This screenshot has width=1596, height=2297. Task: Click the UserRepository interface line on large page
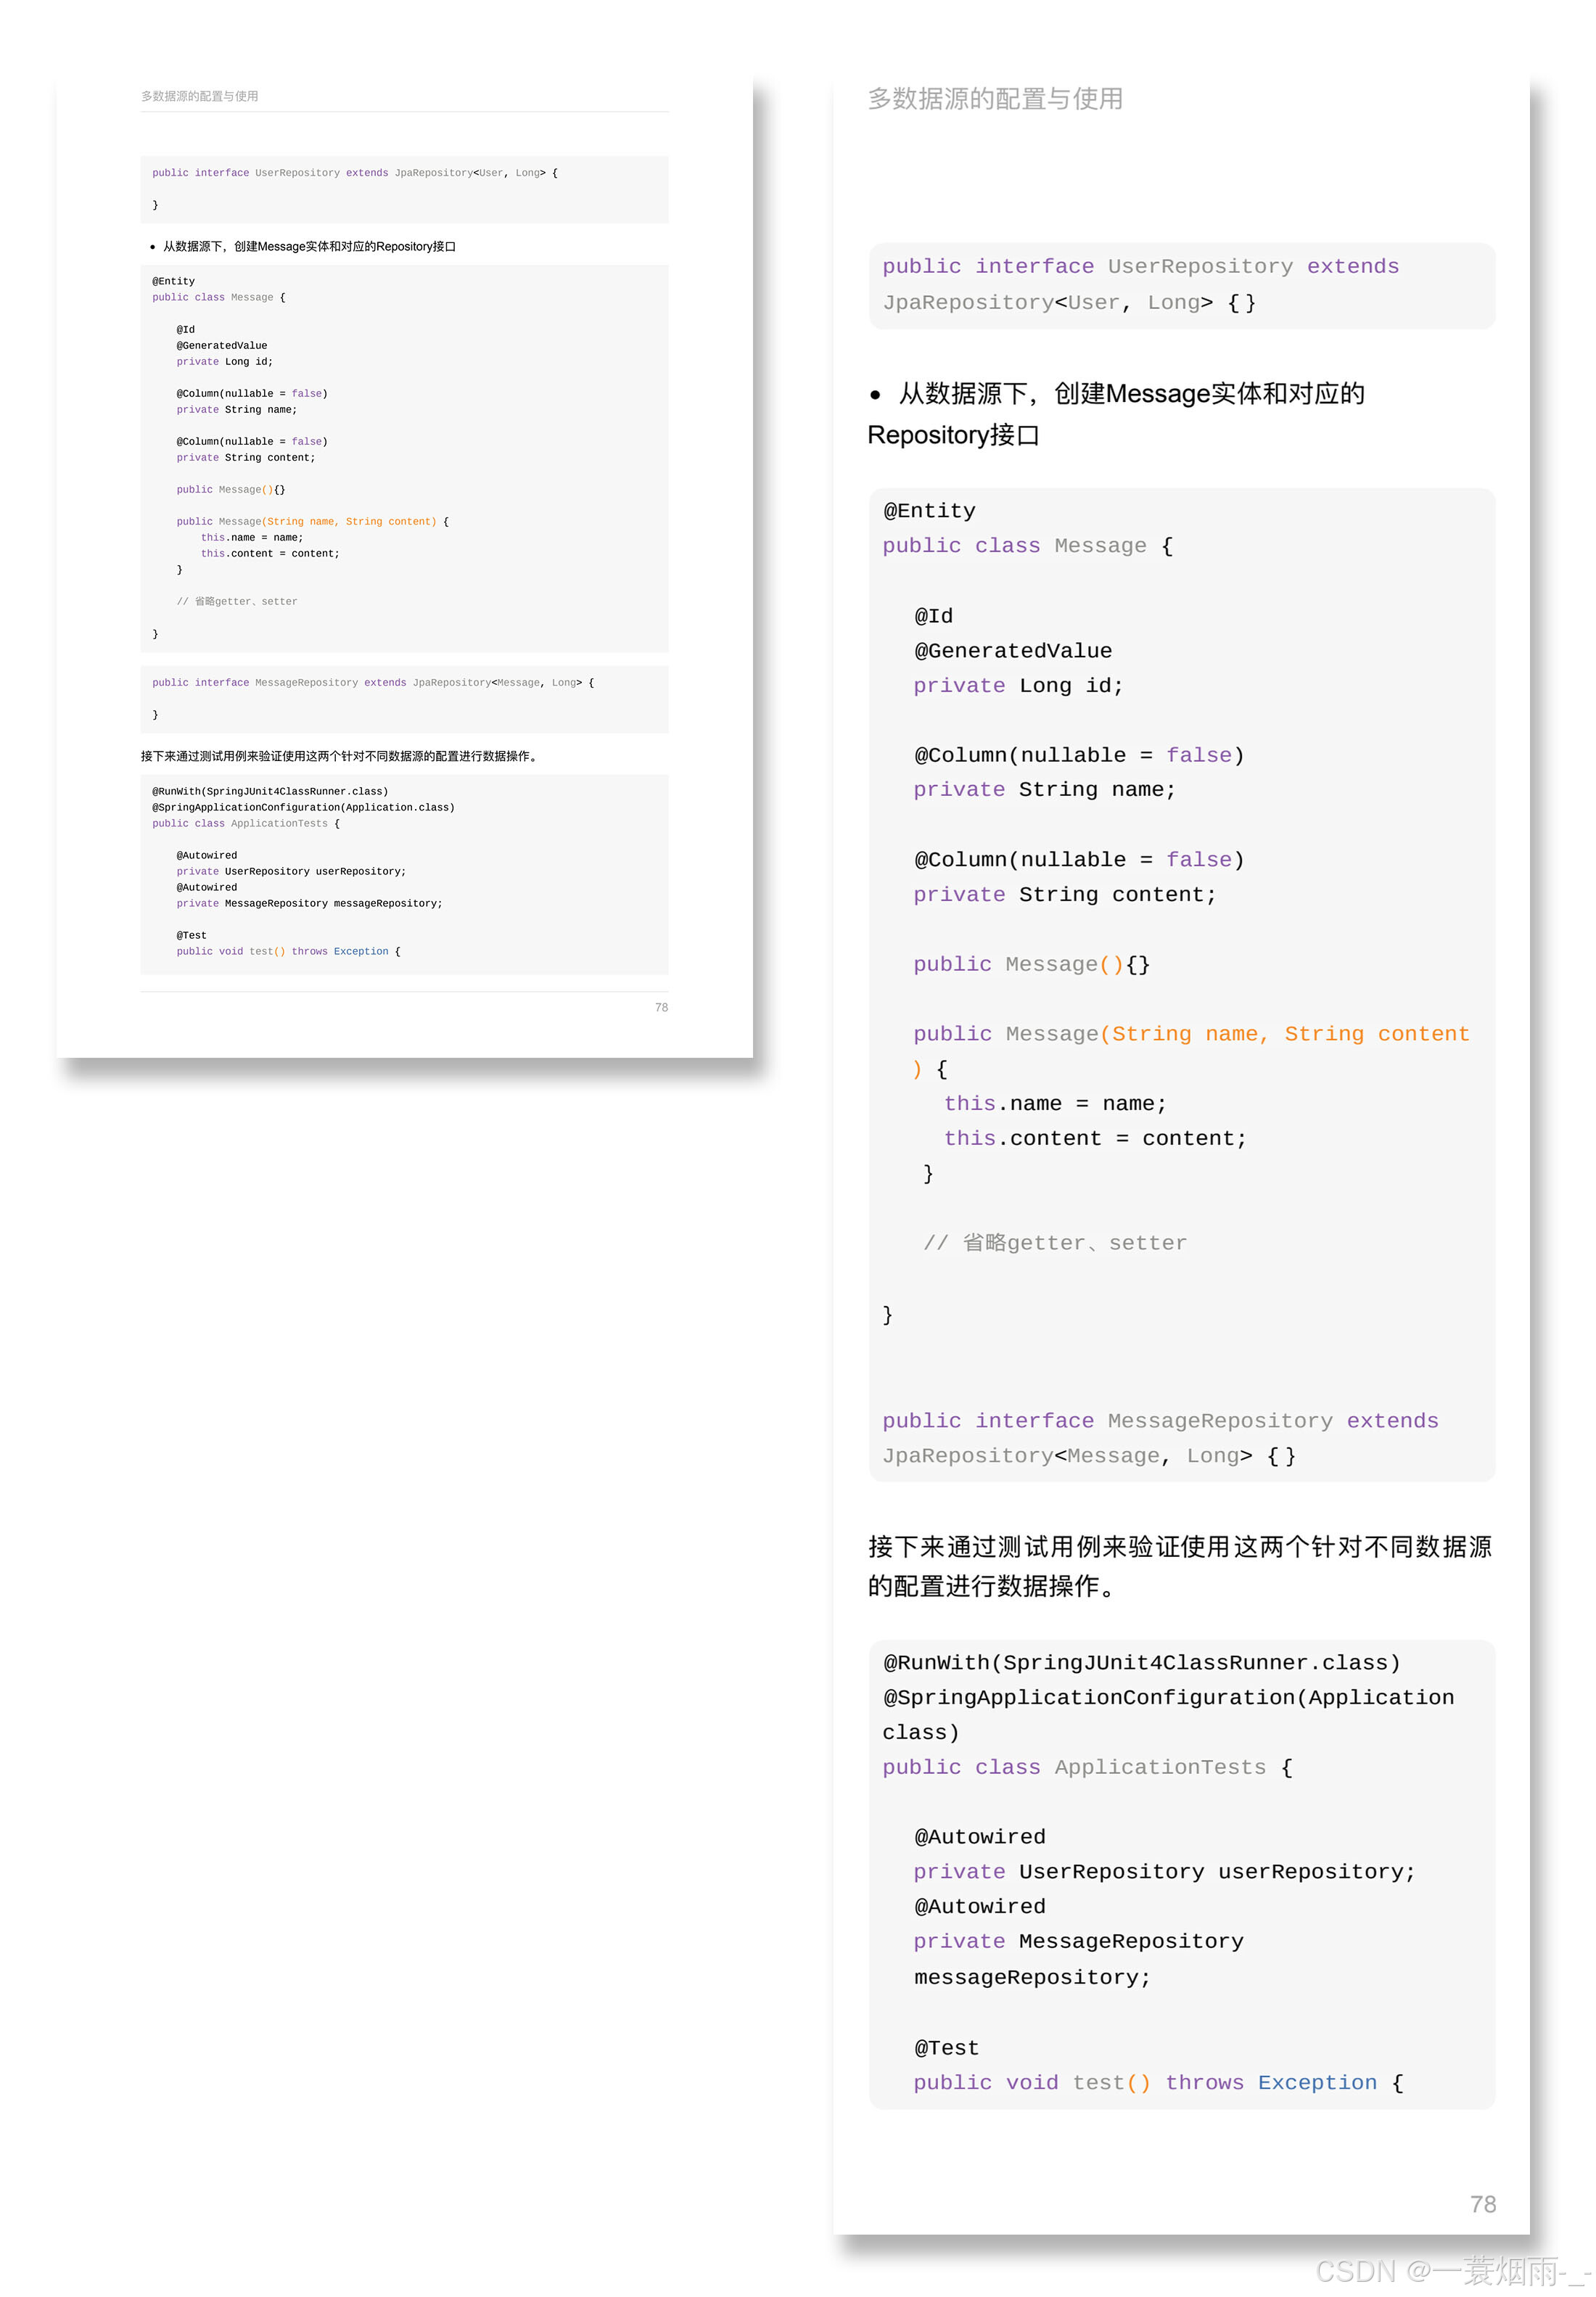pos(1139,266)
